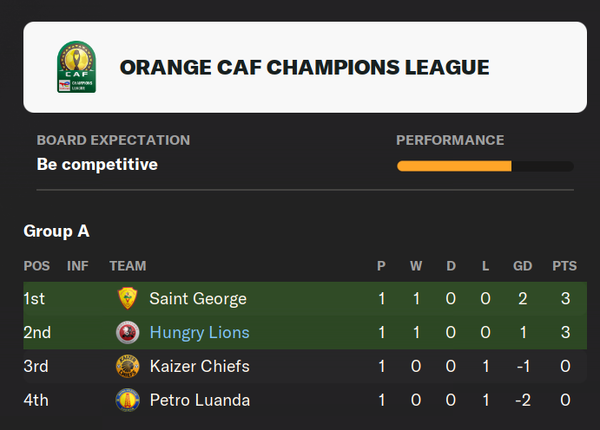The width and height of the screenshot is (600, 430).
Task: Click the Orange CAF Champions League title
Action: 305,67
